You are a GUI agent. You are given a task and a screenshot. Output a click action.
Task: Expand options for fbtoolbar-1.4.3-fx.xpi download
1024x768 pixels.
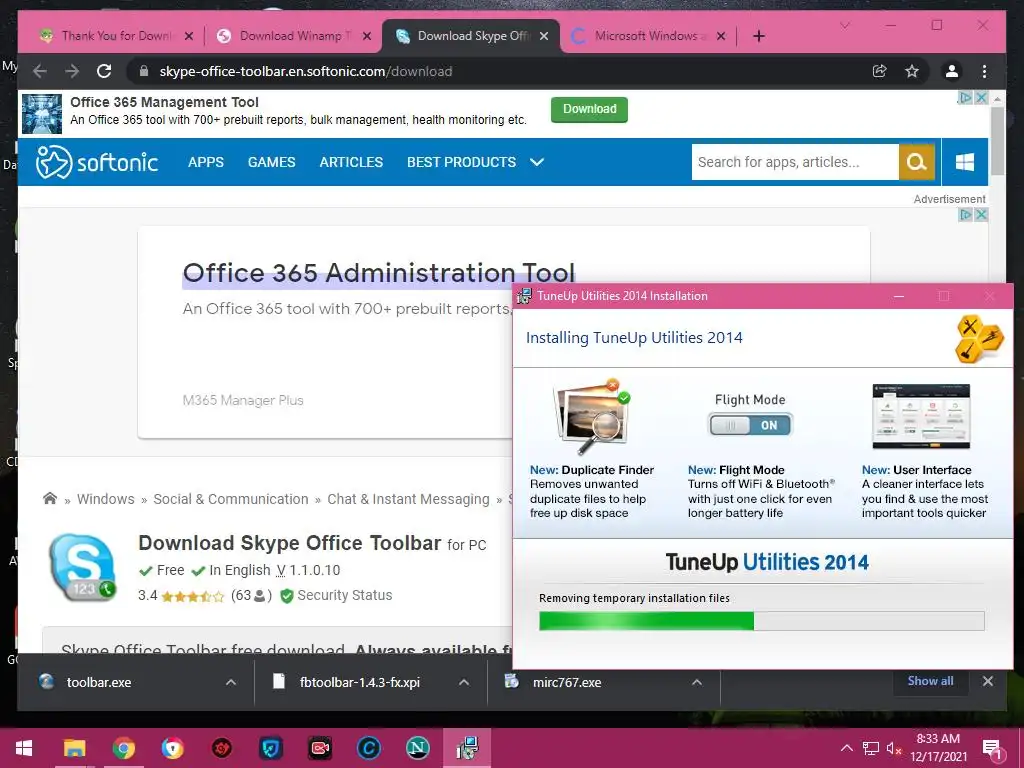pyautogui.click(x=464, y=682)
